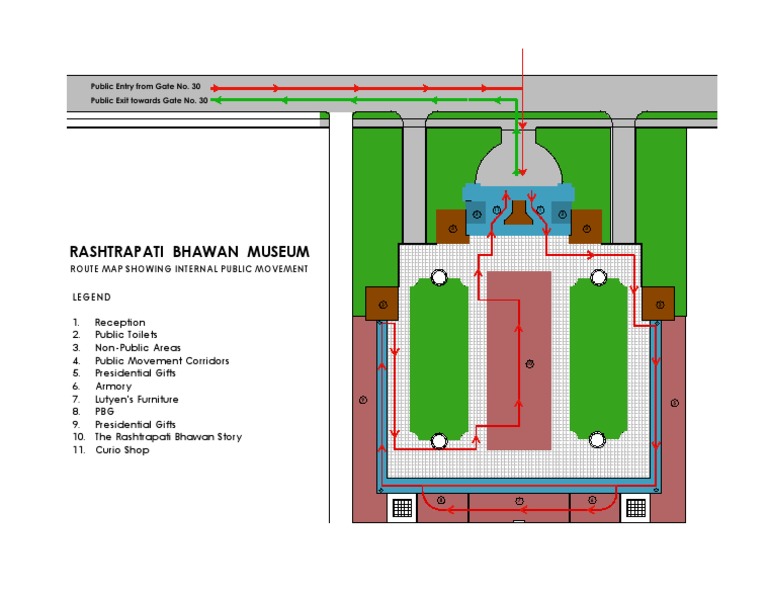Screen dimensions: 768x594
Task: Select the Curio Shop legend entry
Action: [x=122, y=450]
